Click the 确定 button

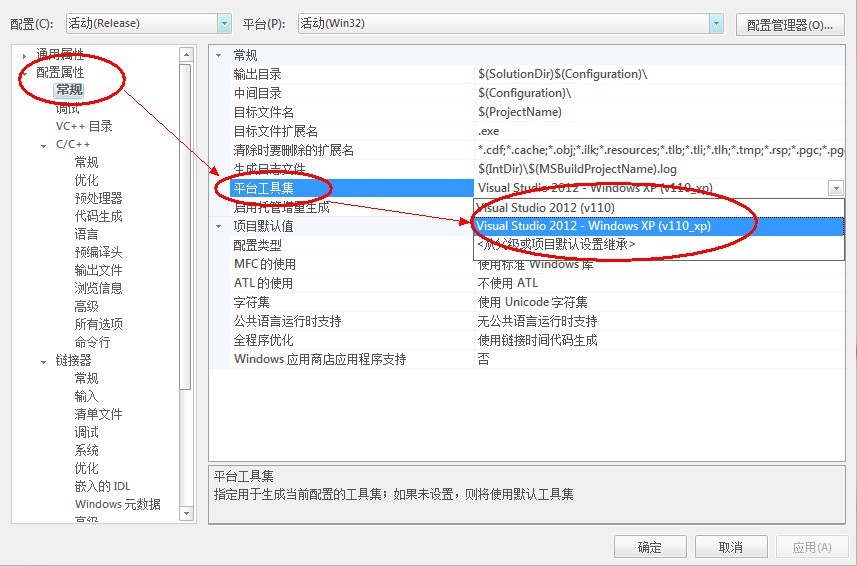click(x=650, y=547)
